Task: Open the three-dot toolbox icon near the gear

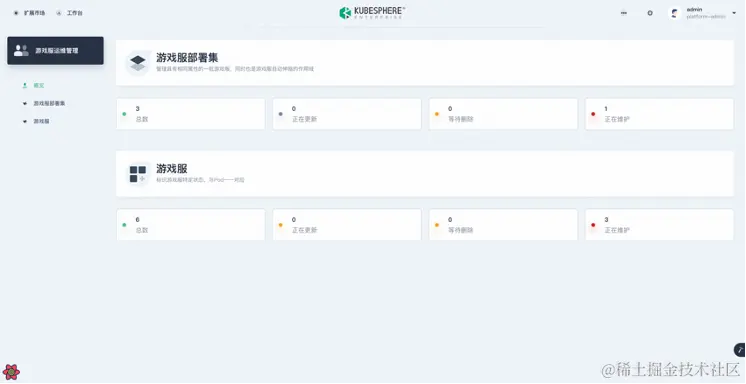Action: 623,13
